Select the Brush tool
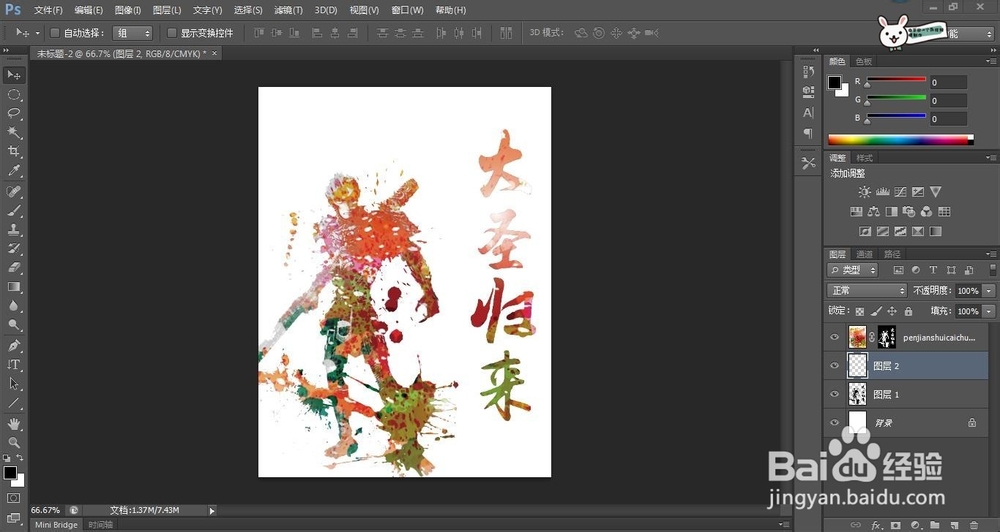1000x532 pixels. pos(14,211)
